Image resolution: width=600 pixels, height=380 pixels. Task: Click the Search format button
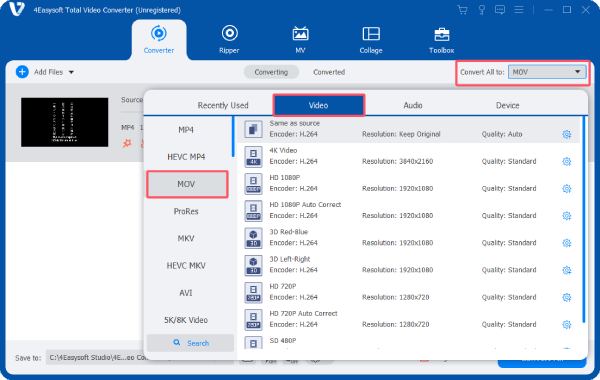pos(190,343)
